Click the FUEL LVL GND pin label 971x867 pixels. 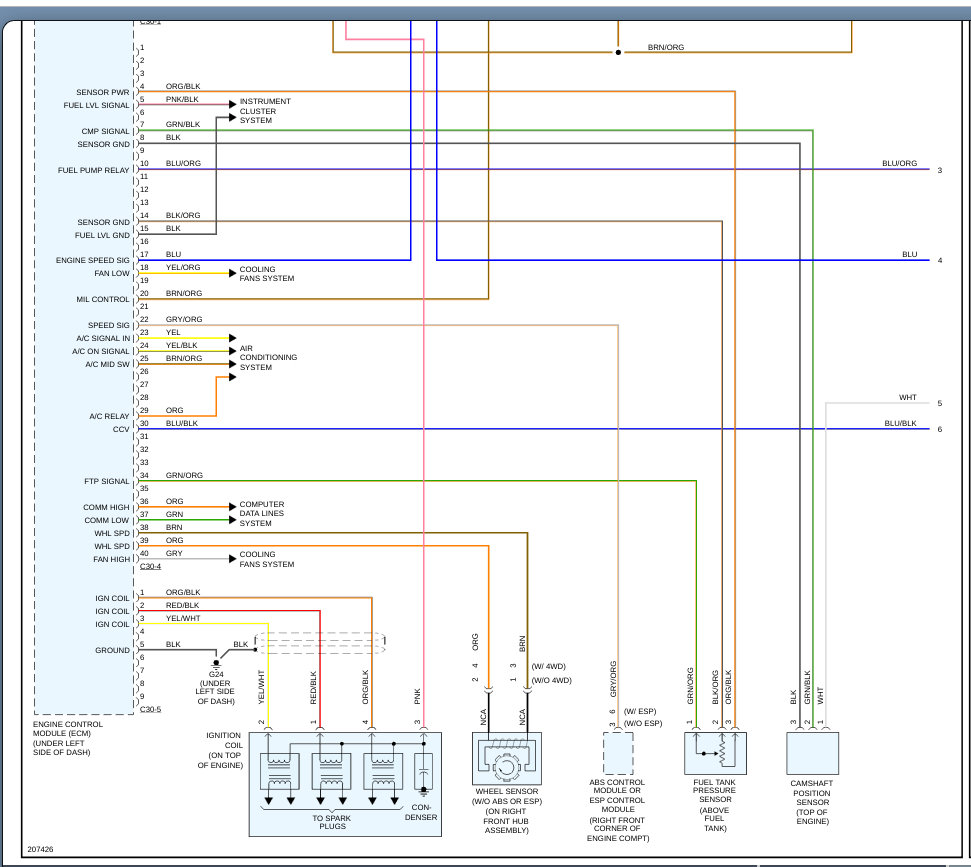(102, 235)
